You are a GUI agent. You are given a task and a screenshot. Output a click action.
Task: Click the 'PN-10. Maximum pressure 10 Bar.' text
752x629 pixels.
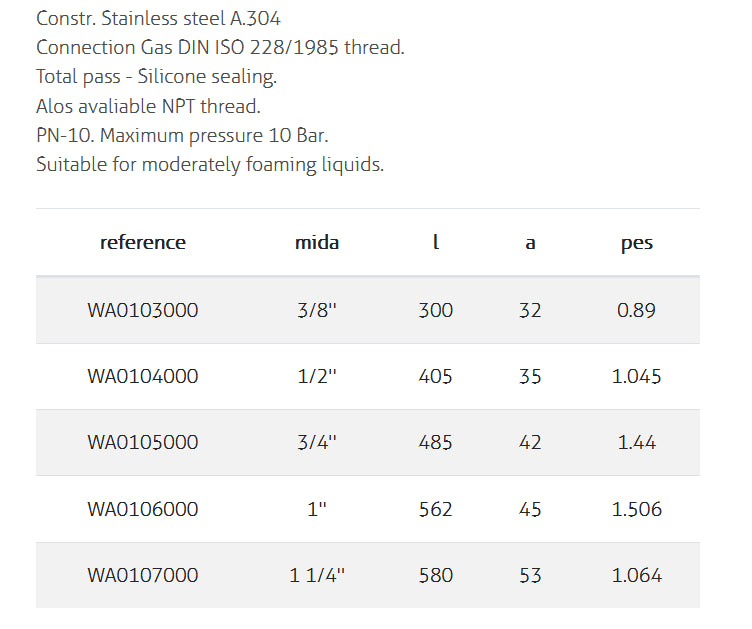click(182, 135)
